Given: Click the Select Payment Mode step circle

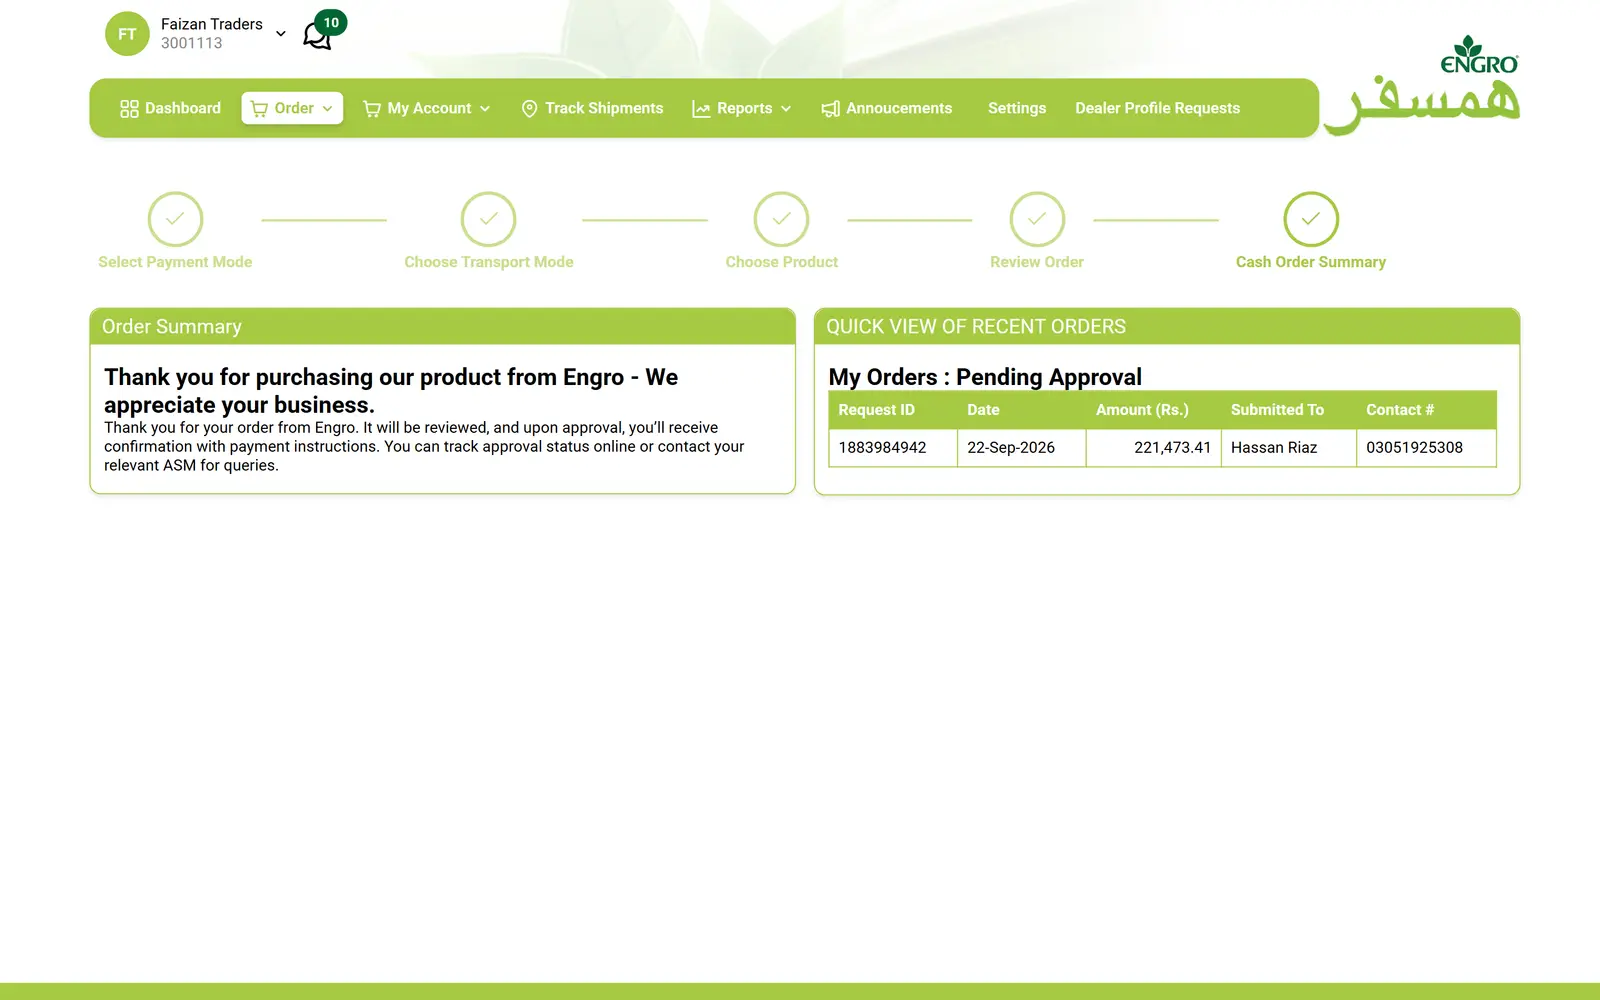Looking at the screenshot, I should click(x=175, y=219).
